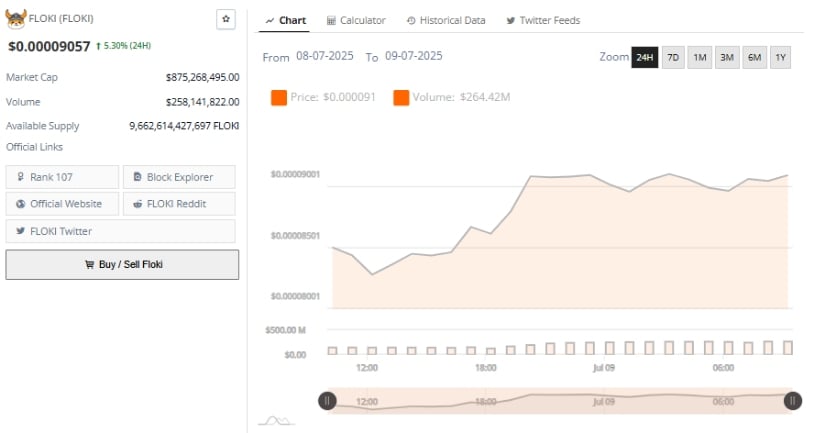Click the globe icon in Official Website
This screenshot has width=825, height=433.
[x=21, y=204]
